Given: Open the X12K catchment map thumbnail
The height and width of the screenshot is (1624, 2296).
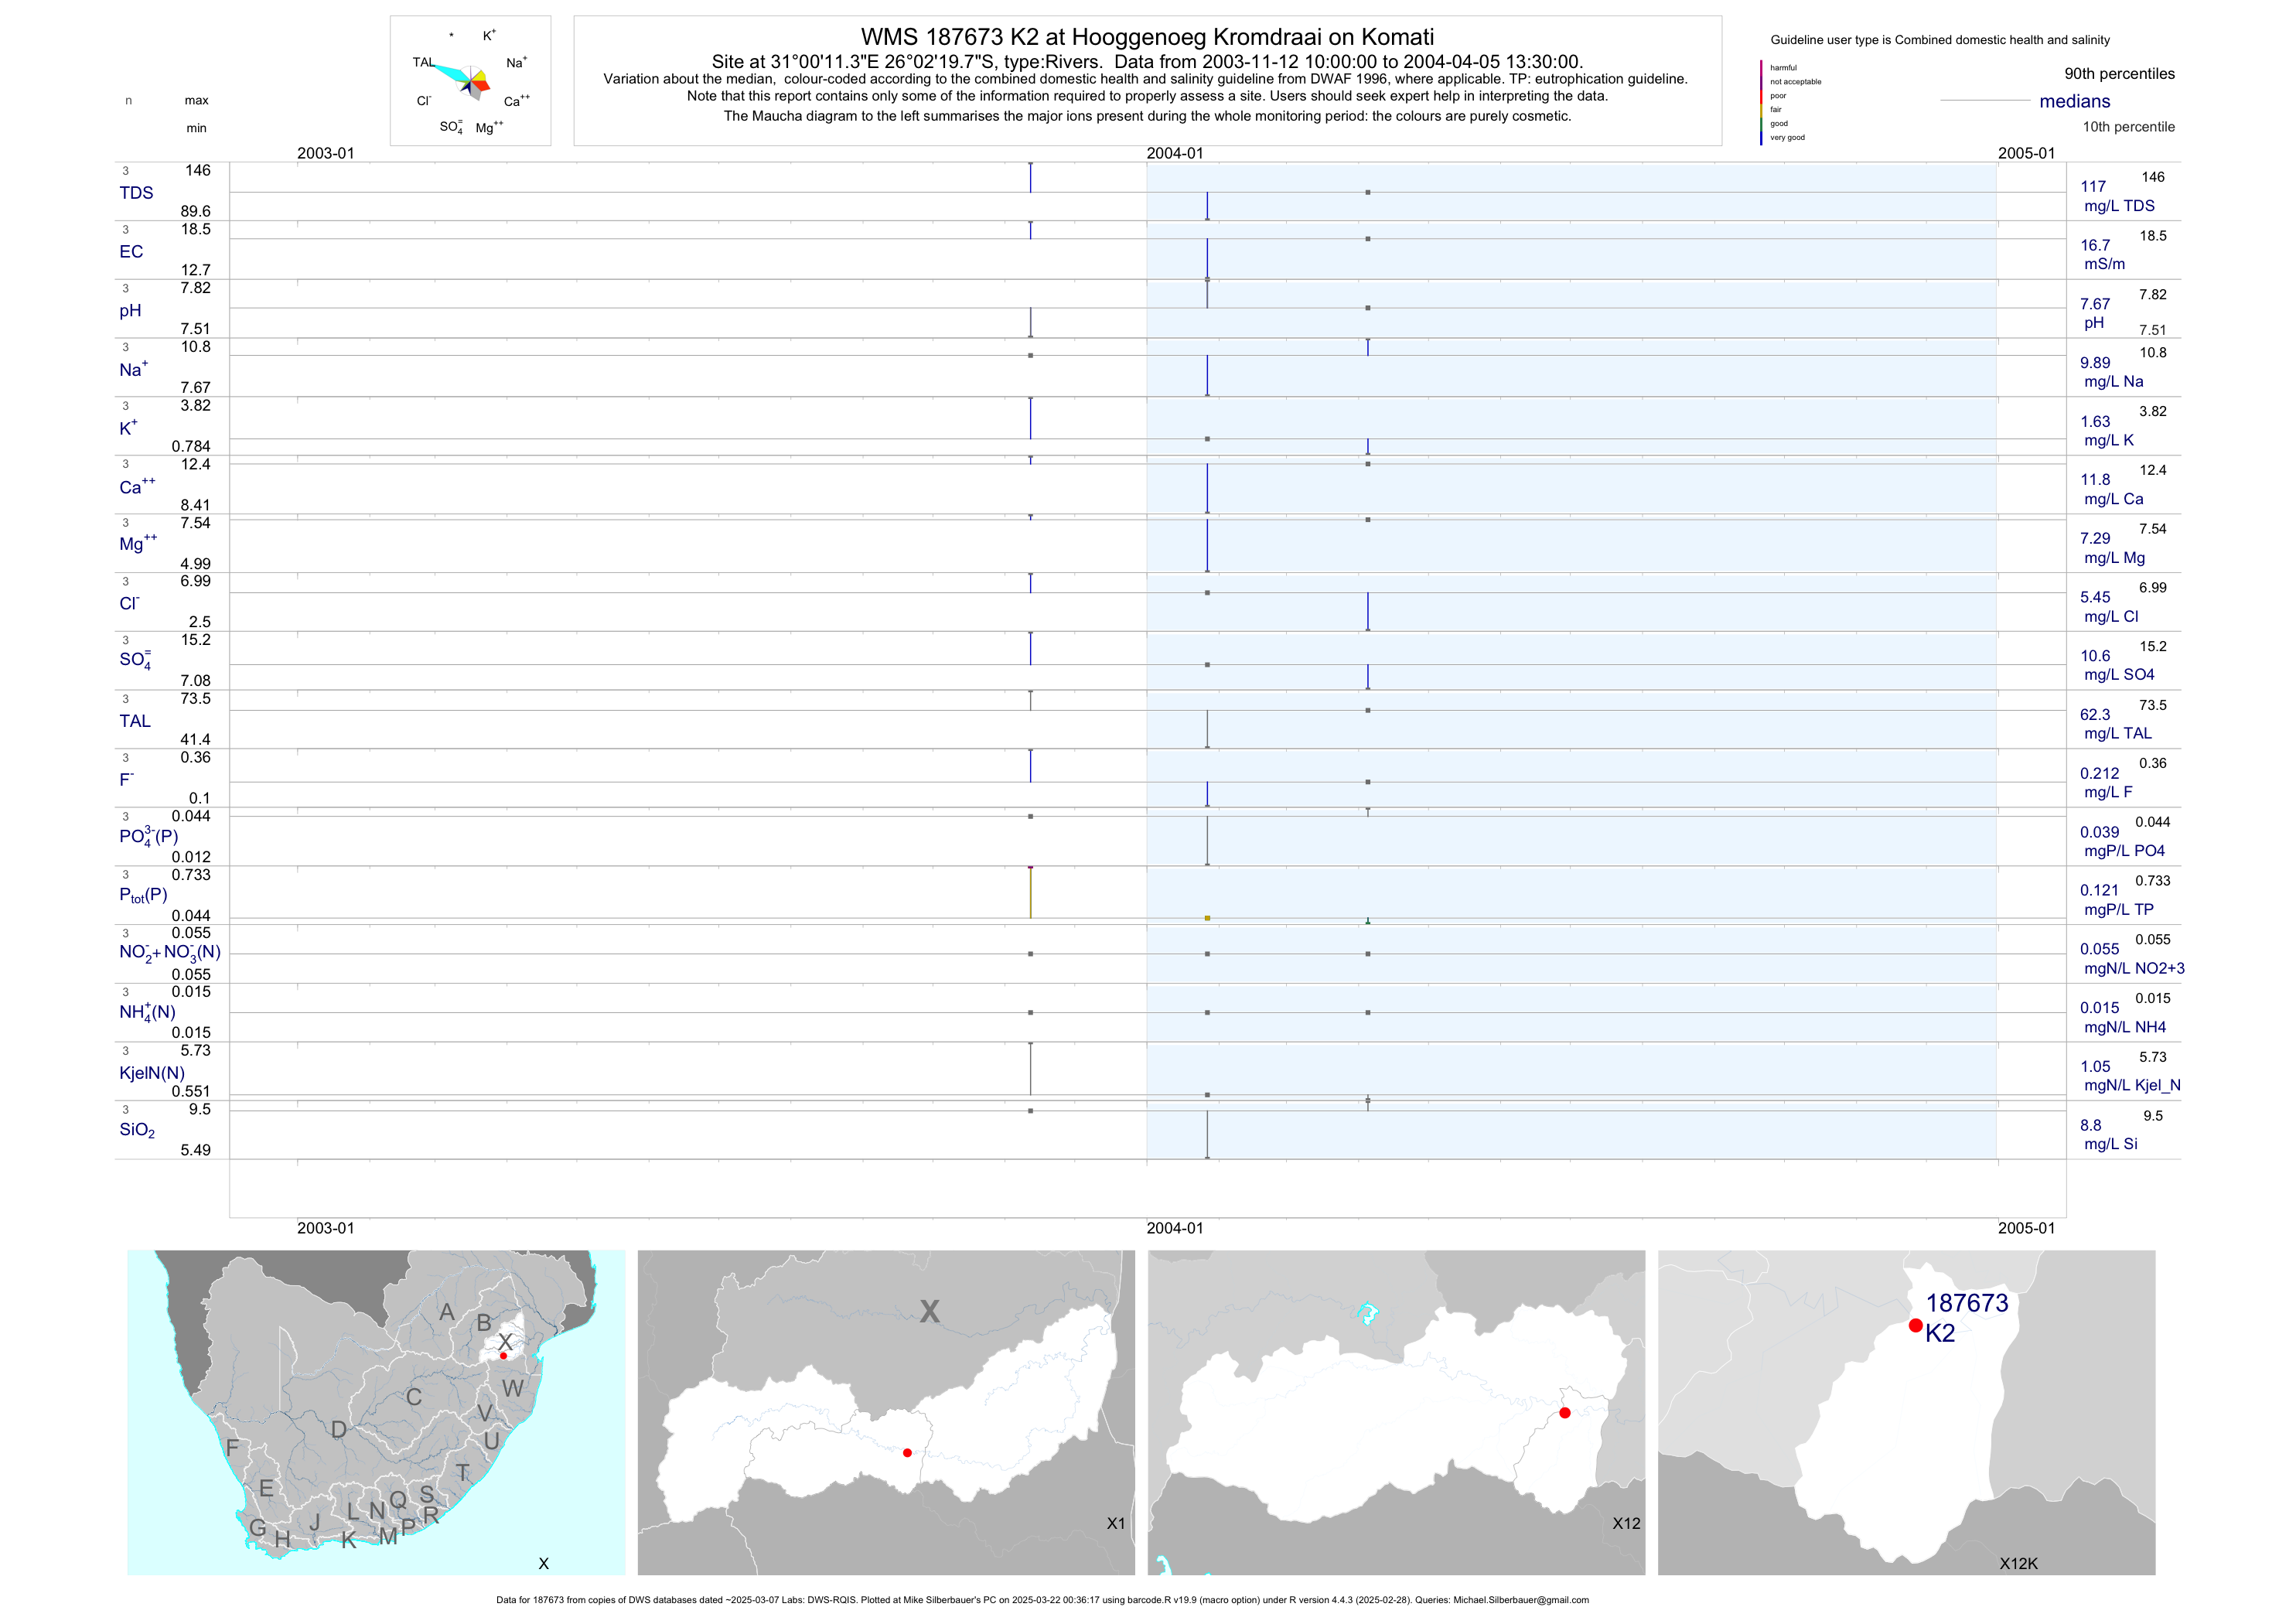Looking at the screenshot, I should point(1906,1412).
